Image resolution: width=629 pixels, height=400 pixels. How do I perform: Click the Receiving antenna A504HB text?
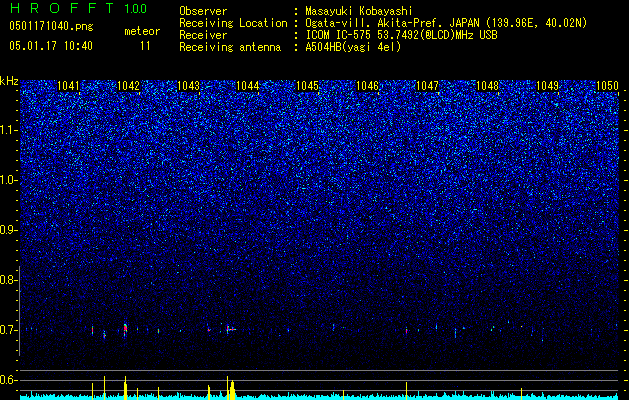click(x=353, y=48)
